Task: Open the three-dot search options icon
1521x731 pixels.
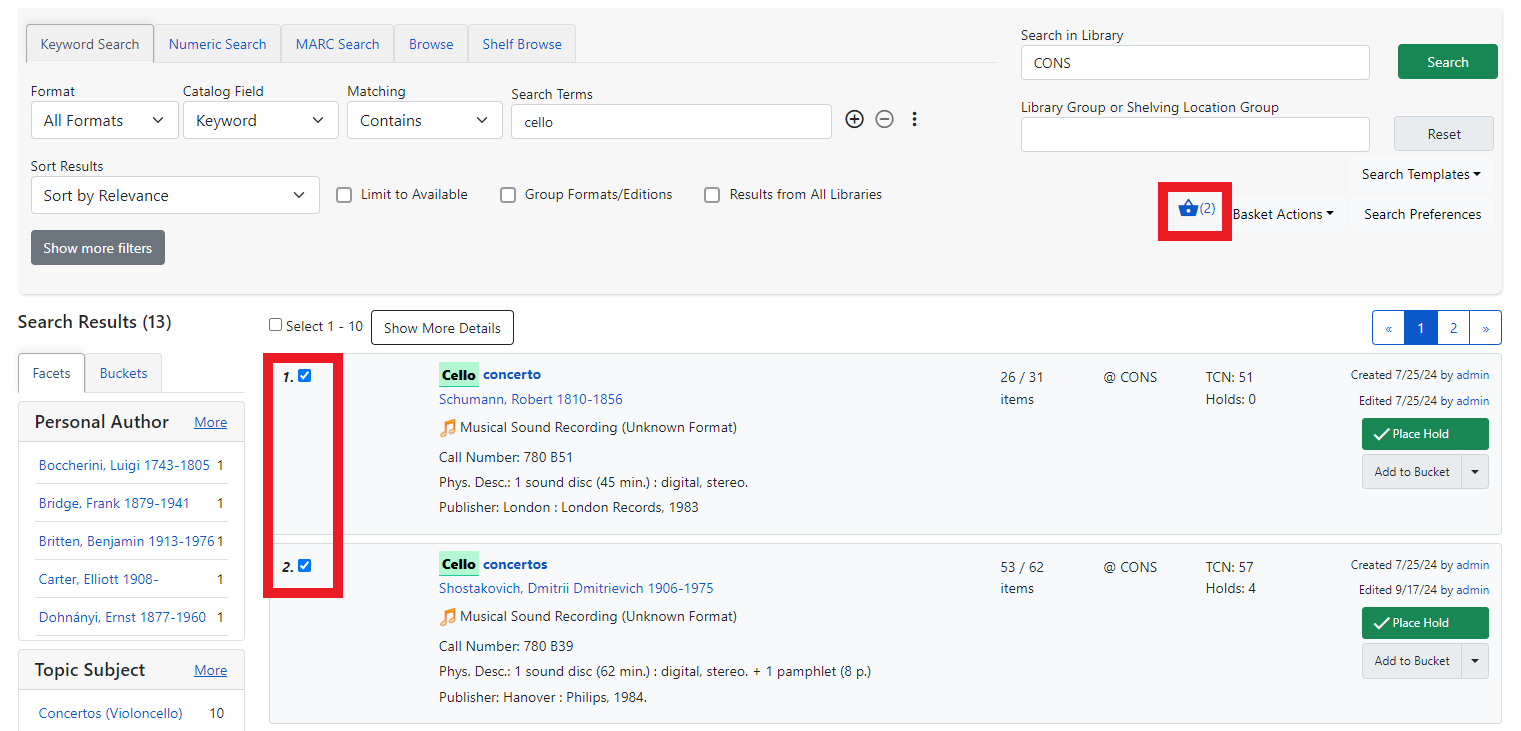Action: 914,118
